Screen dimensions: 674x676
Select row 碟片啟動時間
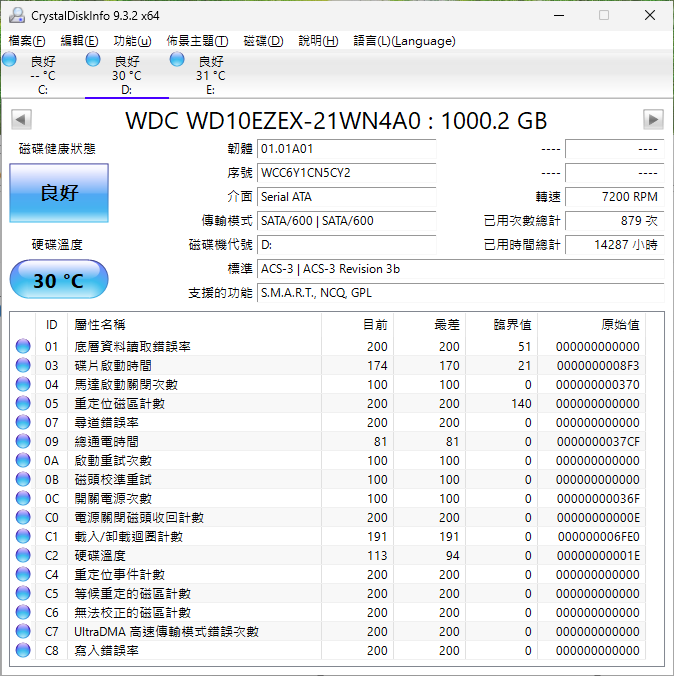[x=328, y=365]
